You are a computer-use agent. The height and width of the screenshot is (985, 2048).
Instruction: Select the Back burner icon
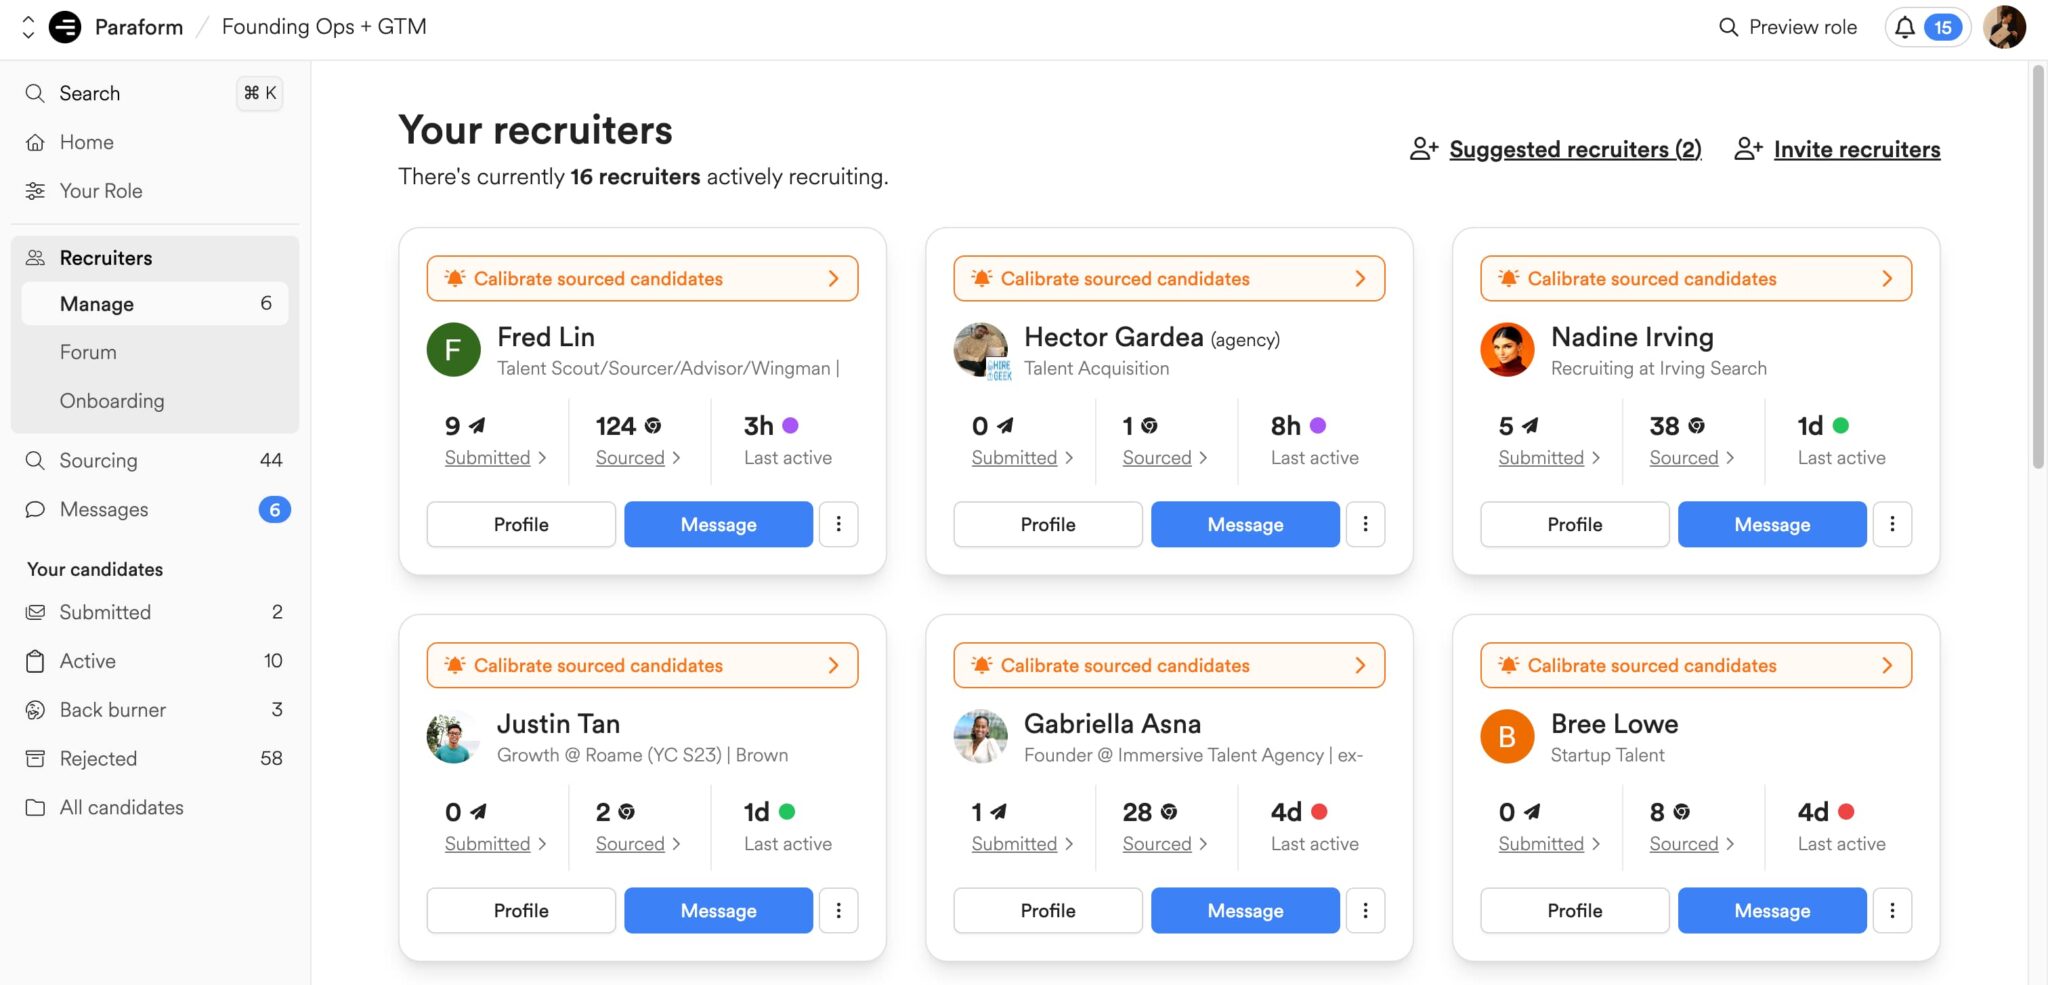(35, 709)
